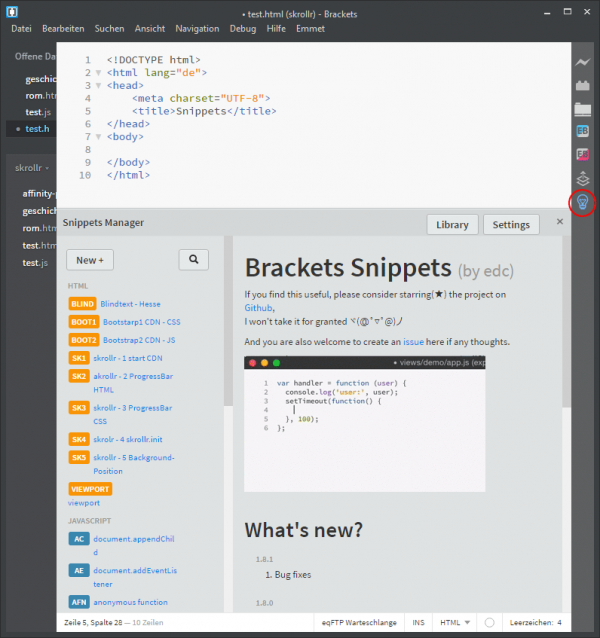
Task: Open the issue link
Action: (413, 342)
